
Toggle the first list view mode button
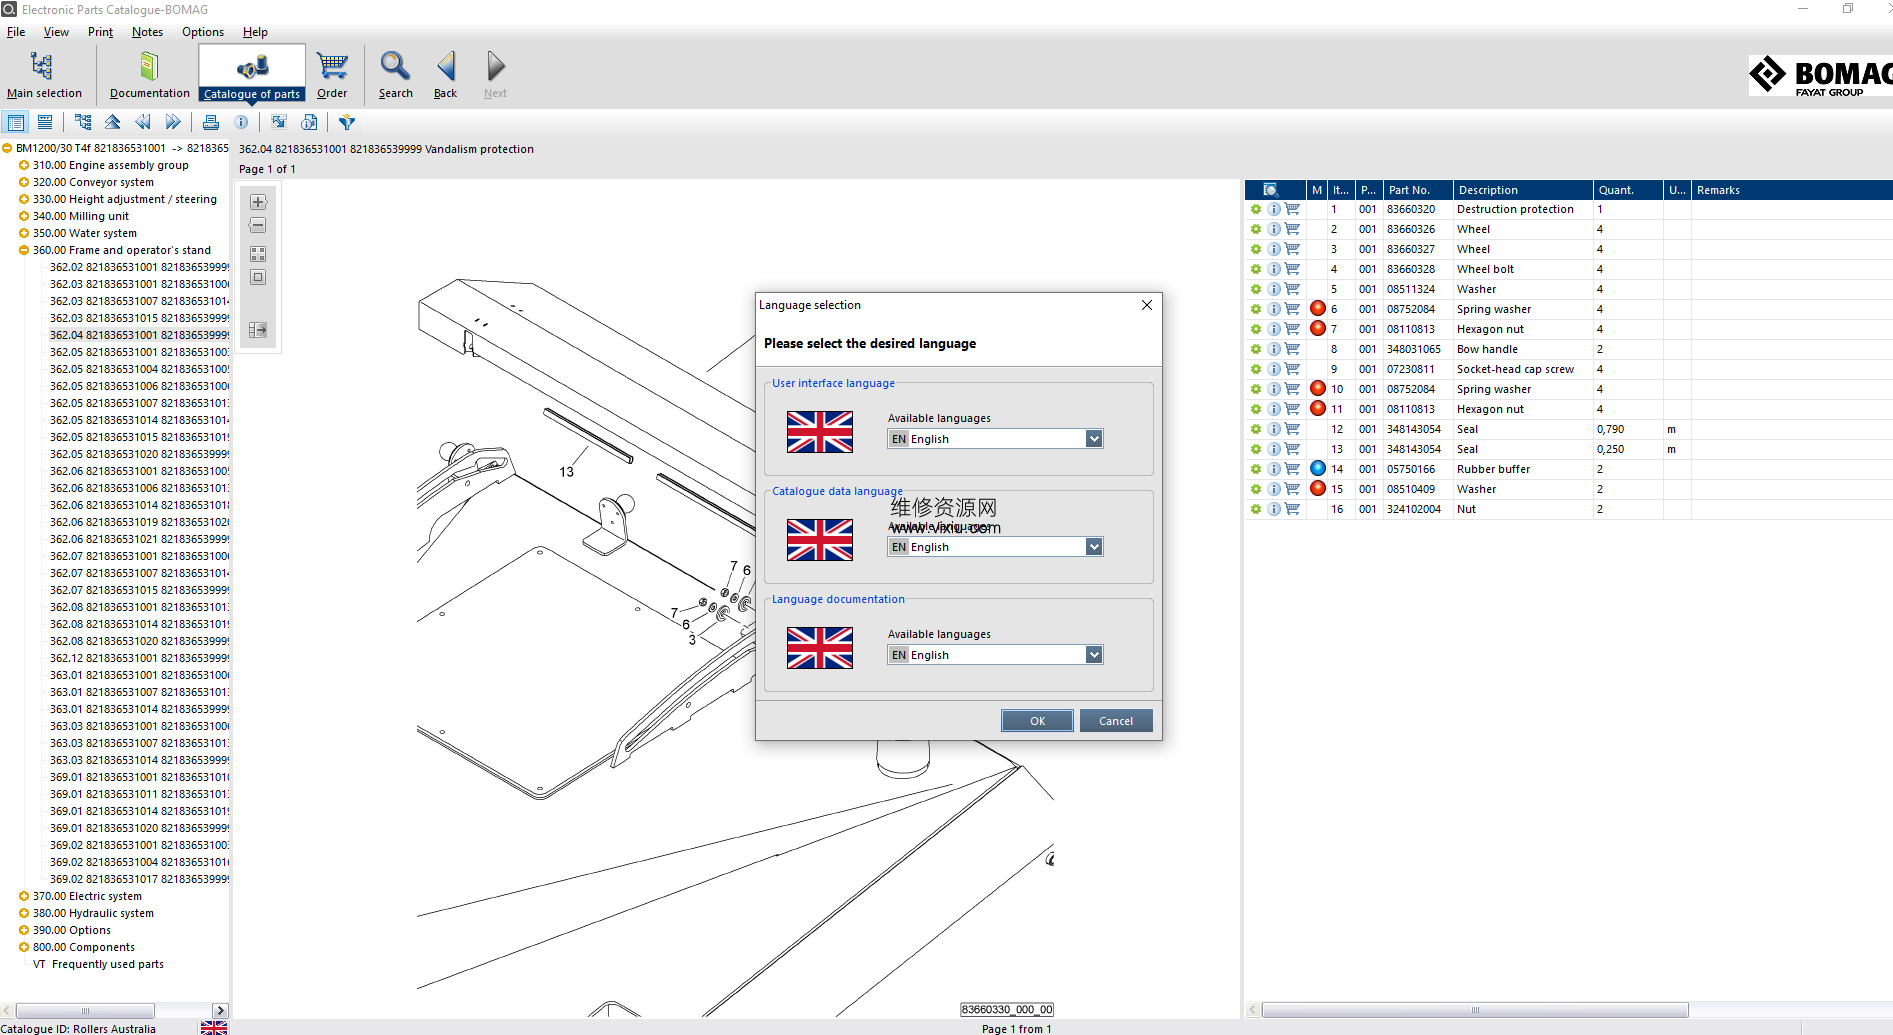pyautogui.click(x=16, y=122)
